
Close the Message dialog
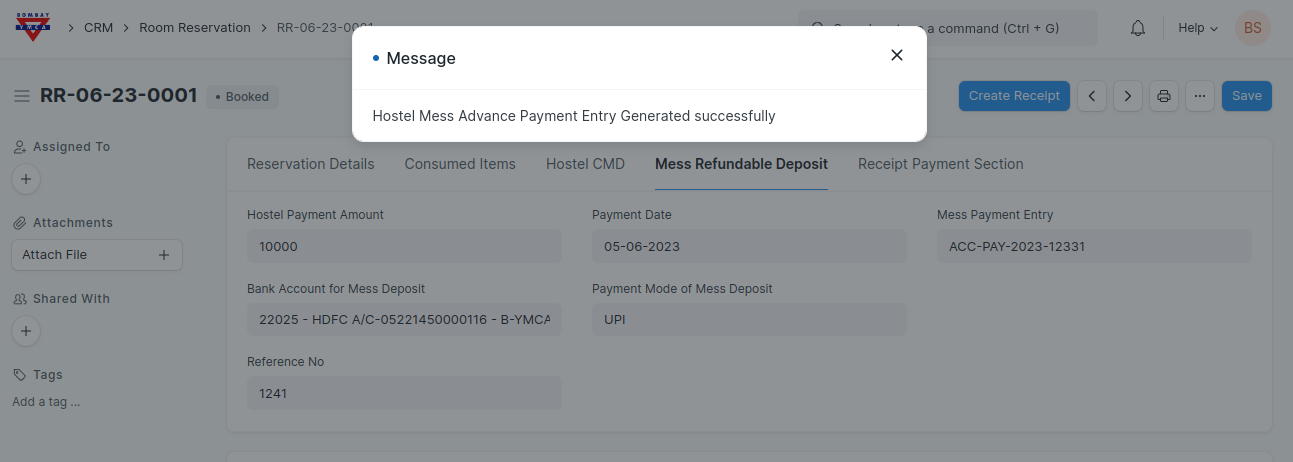897,56
